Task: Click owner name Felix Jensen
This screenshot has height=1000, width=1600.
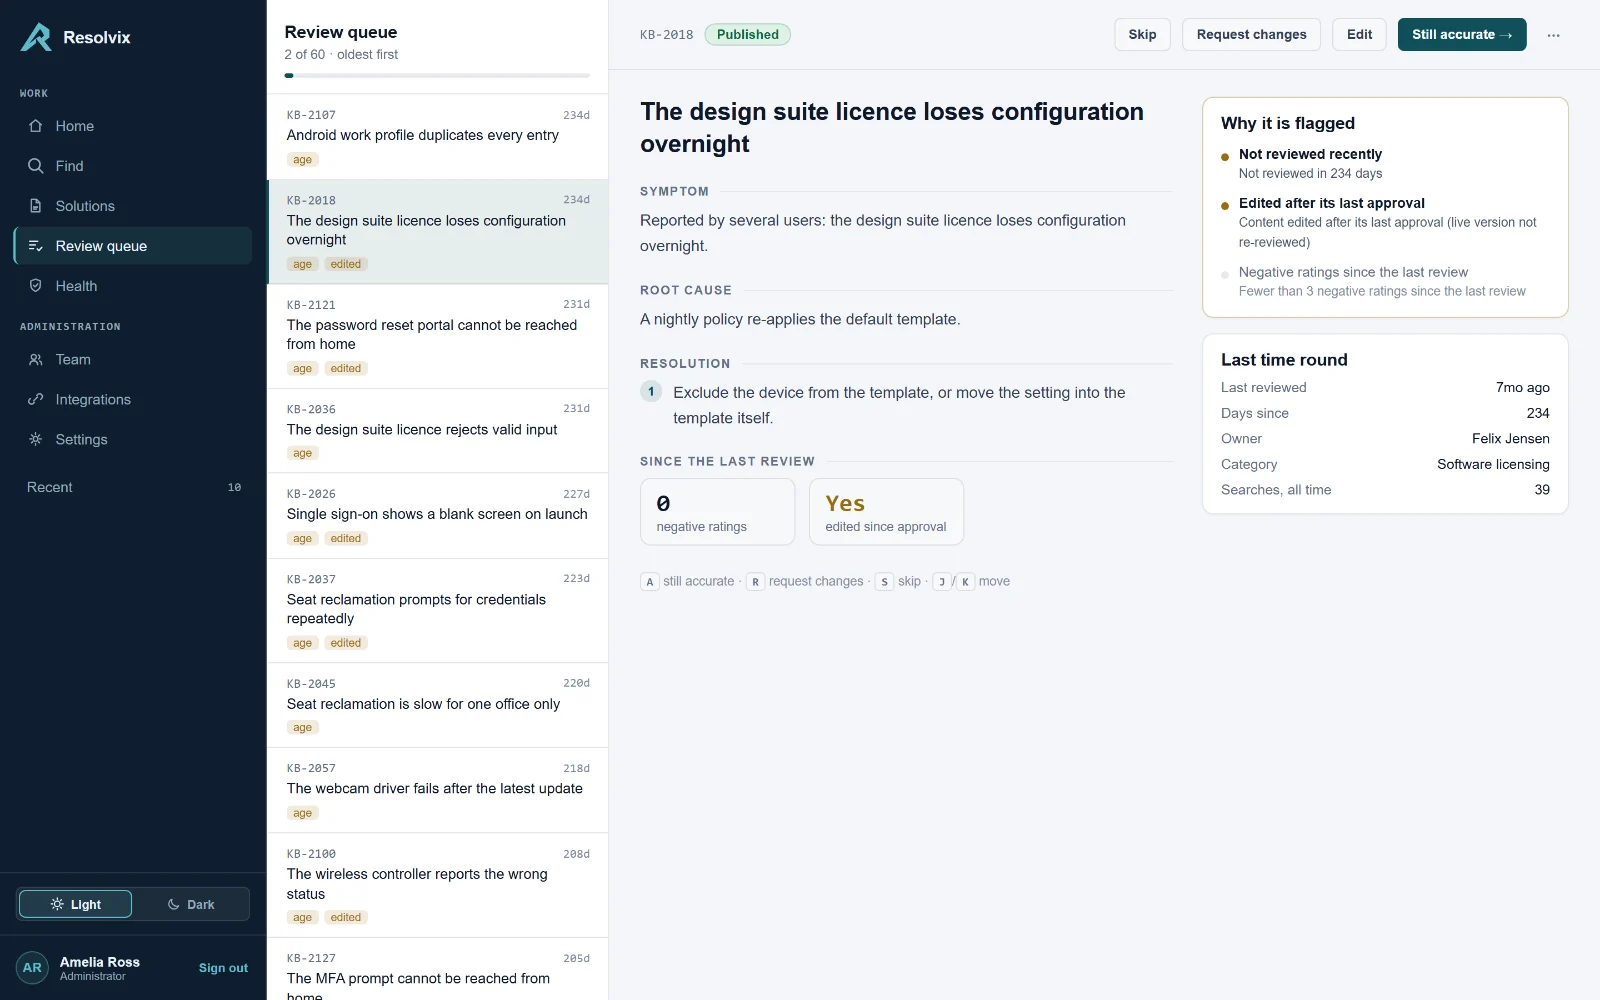Action: point(1510,438)
